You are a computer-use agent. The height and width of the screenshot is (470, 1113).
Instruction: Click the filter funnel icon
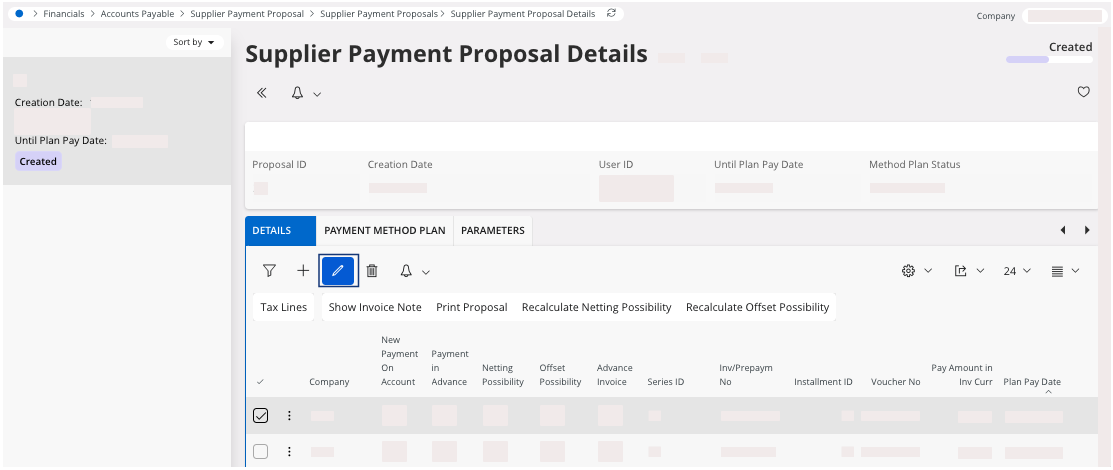(x=269, y=270)
